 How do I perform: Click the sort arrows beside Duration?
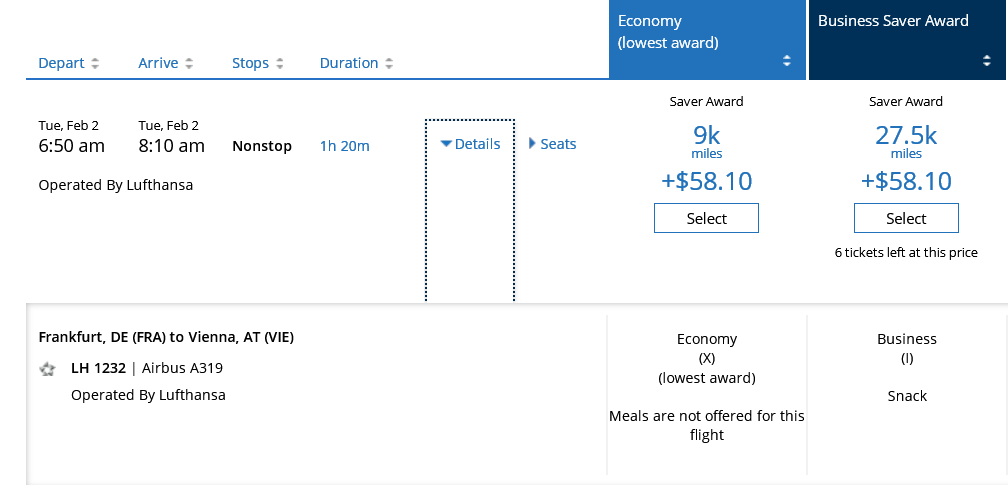[x=388, y=64]
